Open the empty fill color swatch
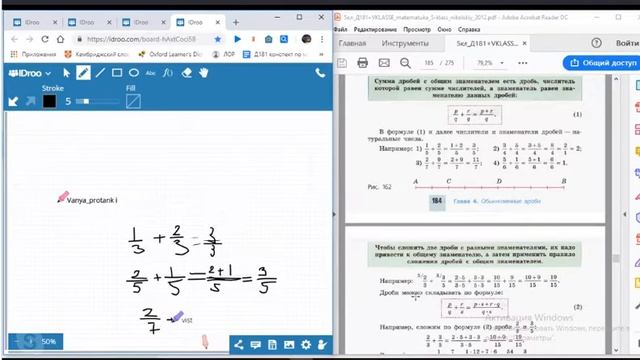This screenshot has width=640, height=360. (133, 101)
